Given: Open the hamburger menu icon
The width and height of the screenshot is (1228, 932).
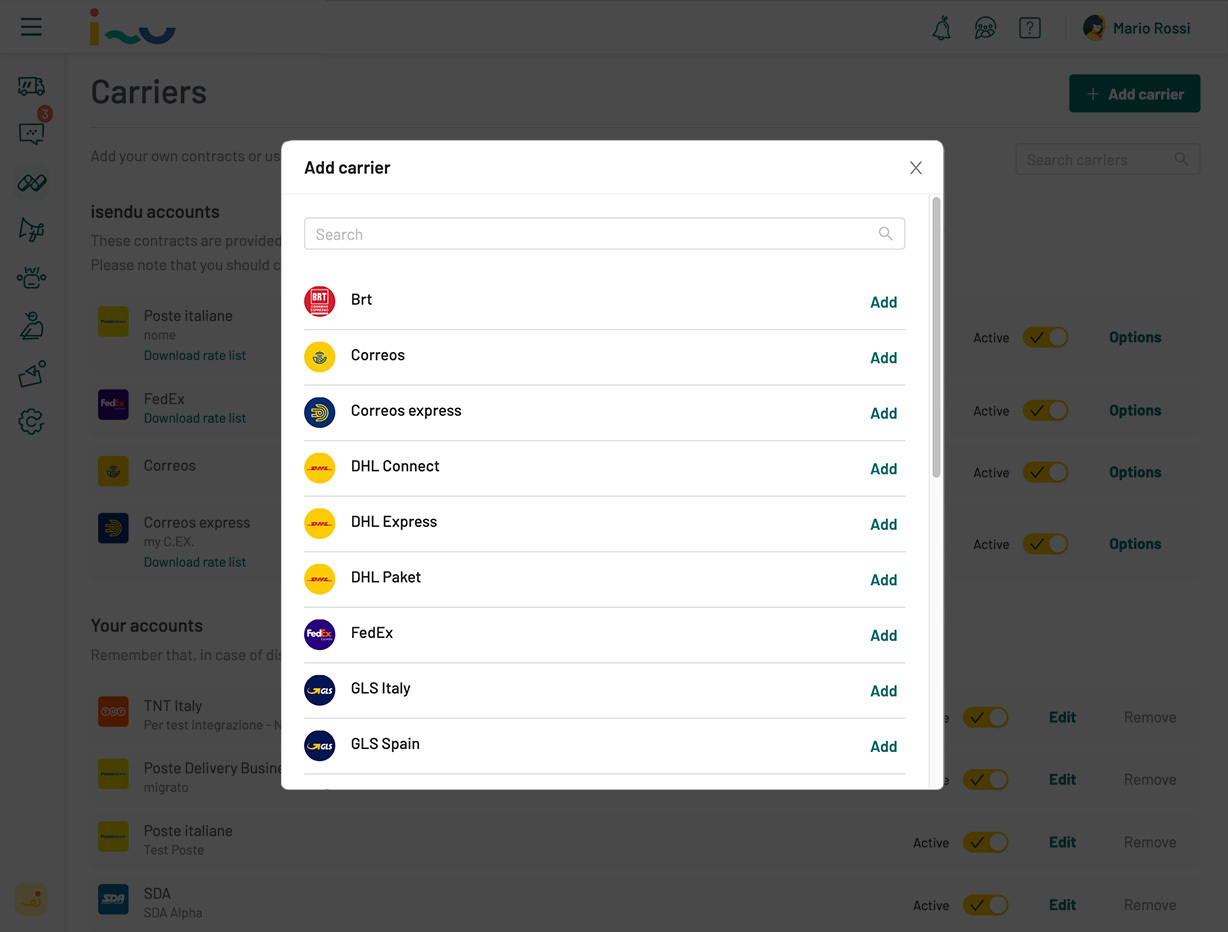Looking at the screenshot, I should click(x=32, y=27).
